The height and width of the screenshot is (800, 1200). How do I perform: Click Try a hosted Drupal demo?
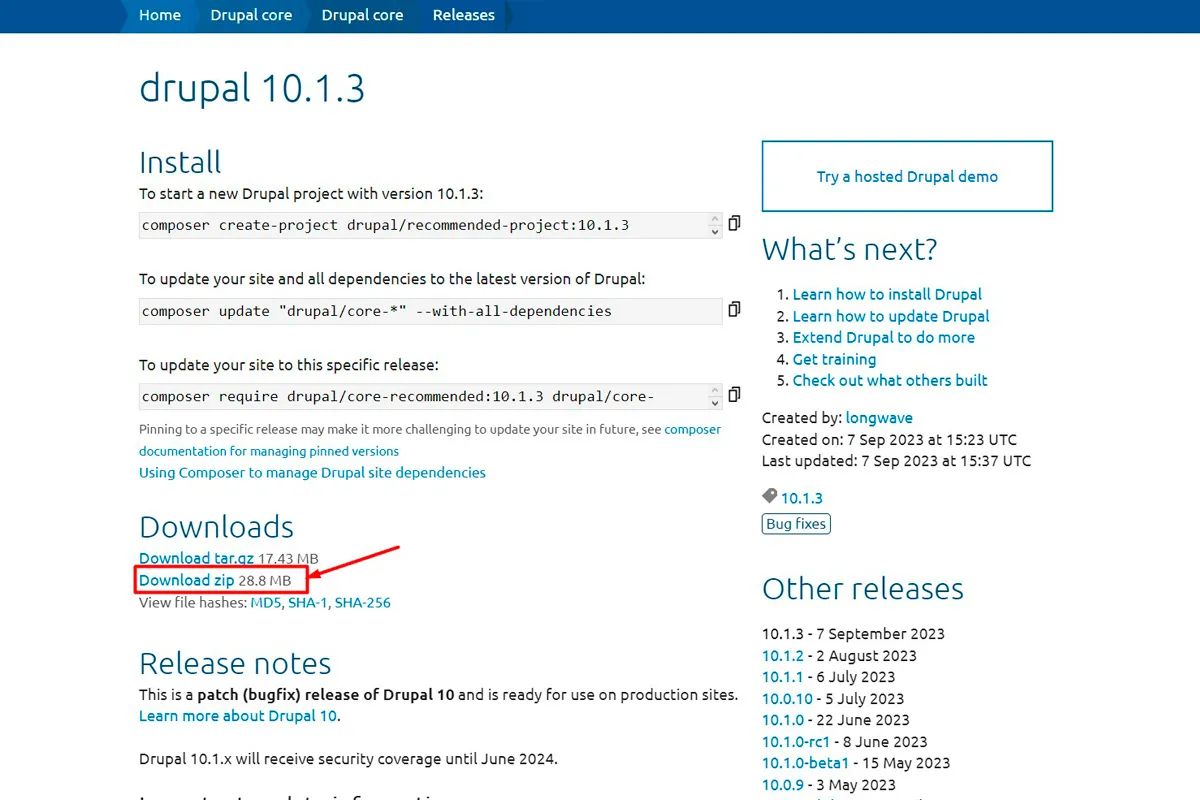907,176
